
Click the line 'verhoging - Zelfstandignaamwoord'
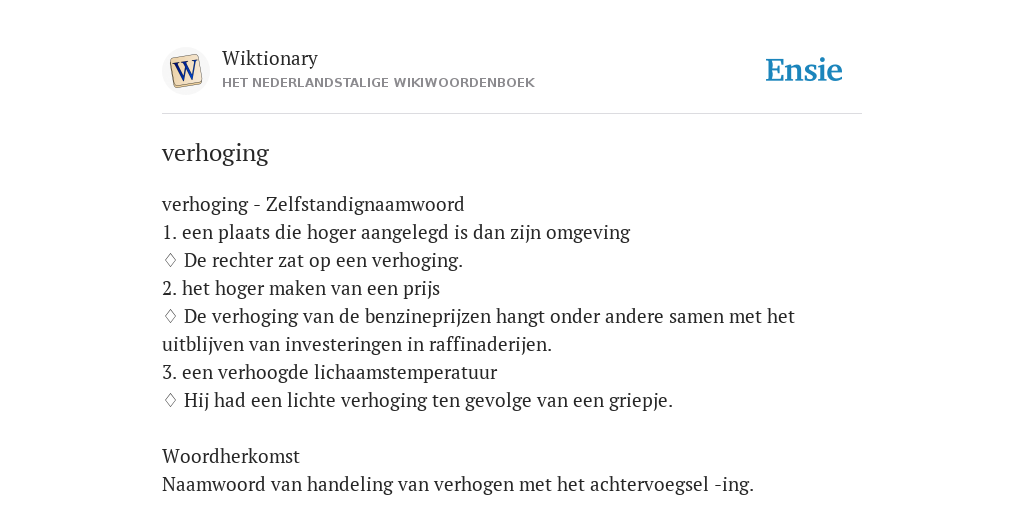pos(313,204)
